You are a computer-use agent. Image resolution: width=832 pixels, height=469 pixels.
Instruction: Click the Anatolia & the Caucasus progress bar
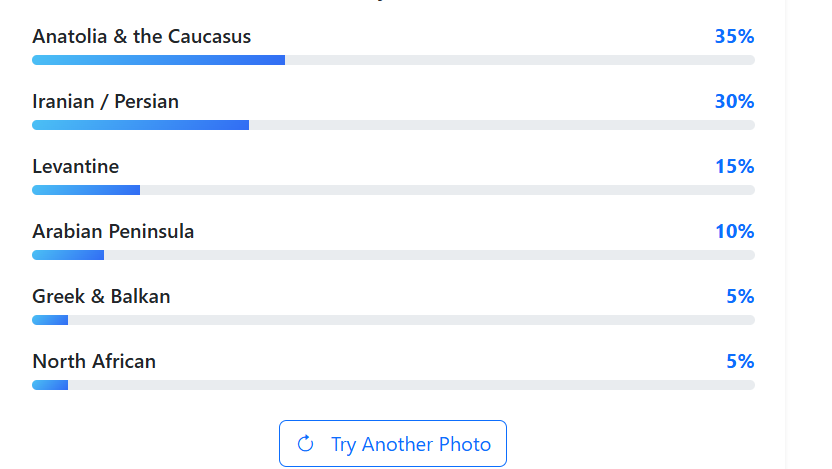tap(393, 60)
